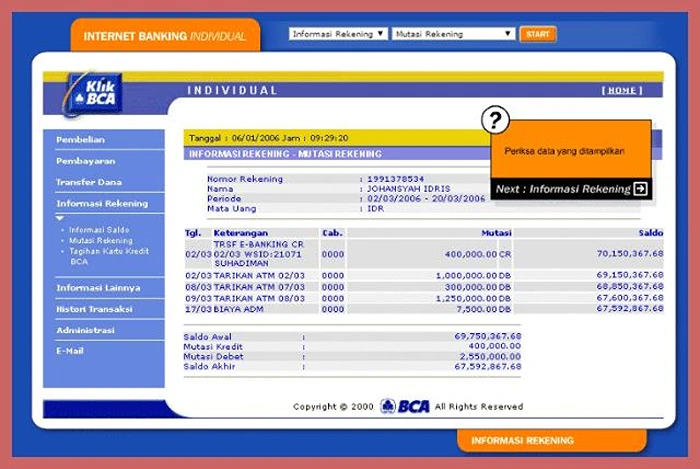Image resolution: width=700 pixels, height=469 pixels.
Task: Click the question mark help icon
Action: pyautogui.click(x=495, y=120)
